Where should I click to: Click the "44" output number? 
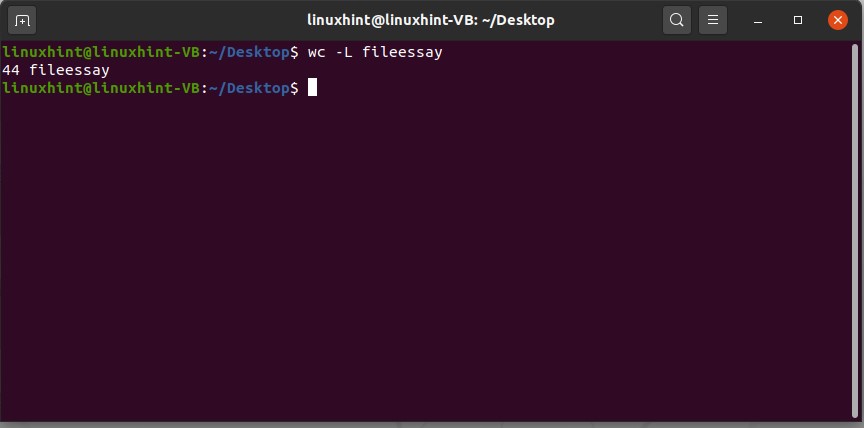[x=11, y=70]
